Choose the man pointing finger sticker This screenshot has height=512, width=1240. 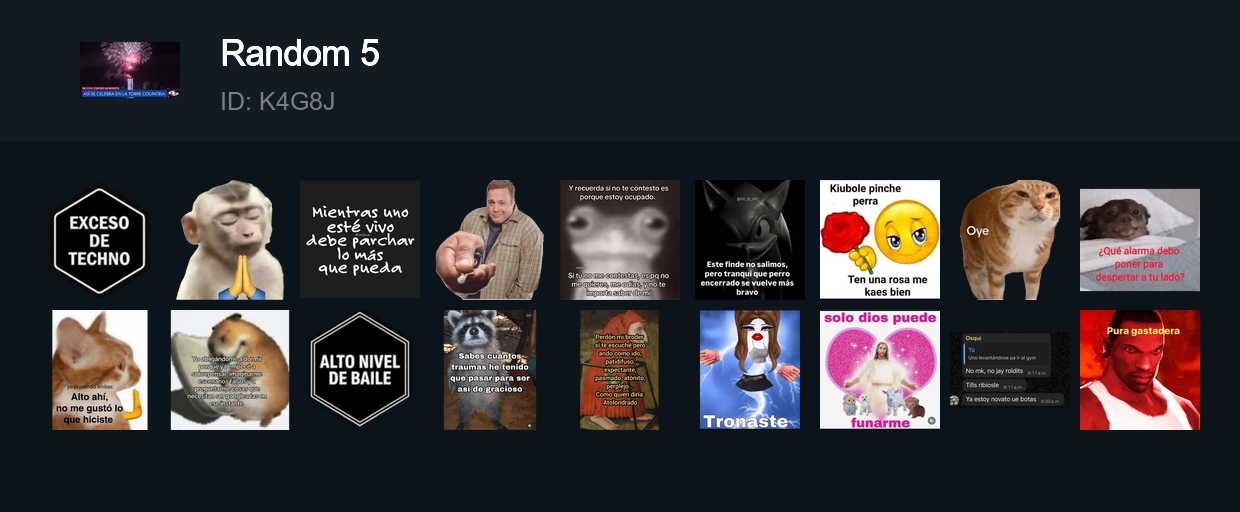tap(490, 240)
